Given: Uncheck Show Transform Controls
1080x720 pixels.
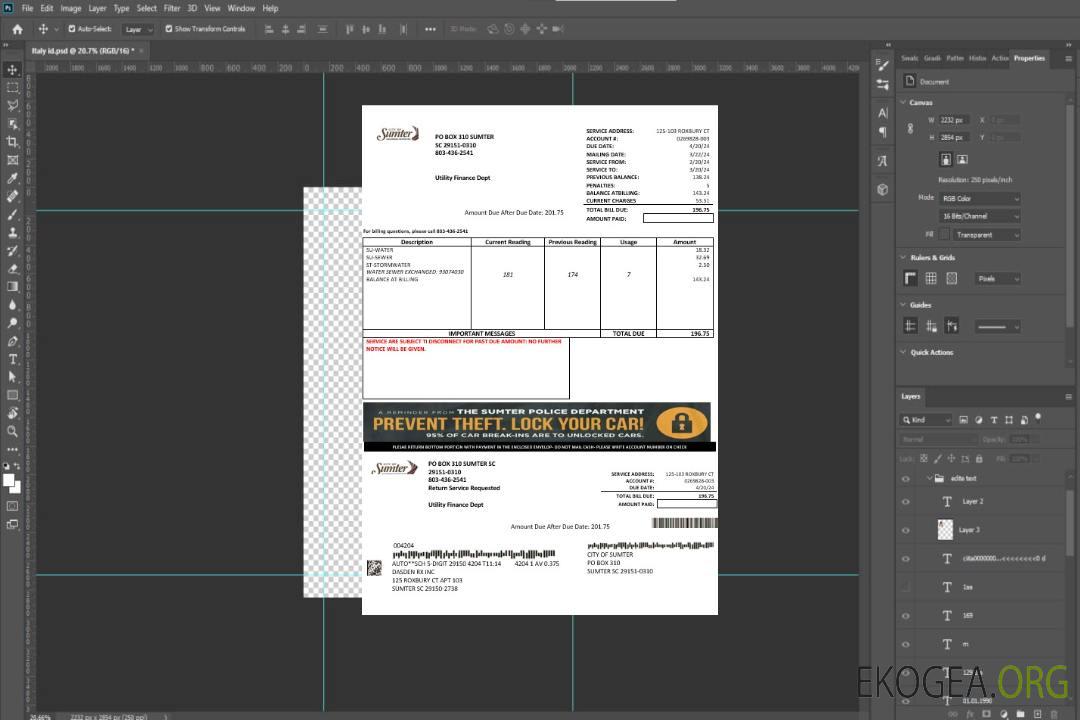Looking at the screenshot, I should [169, 29].
